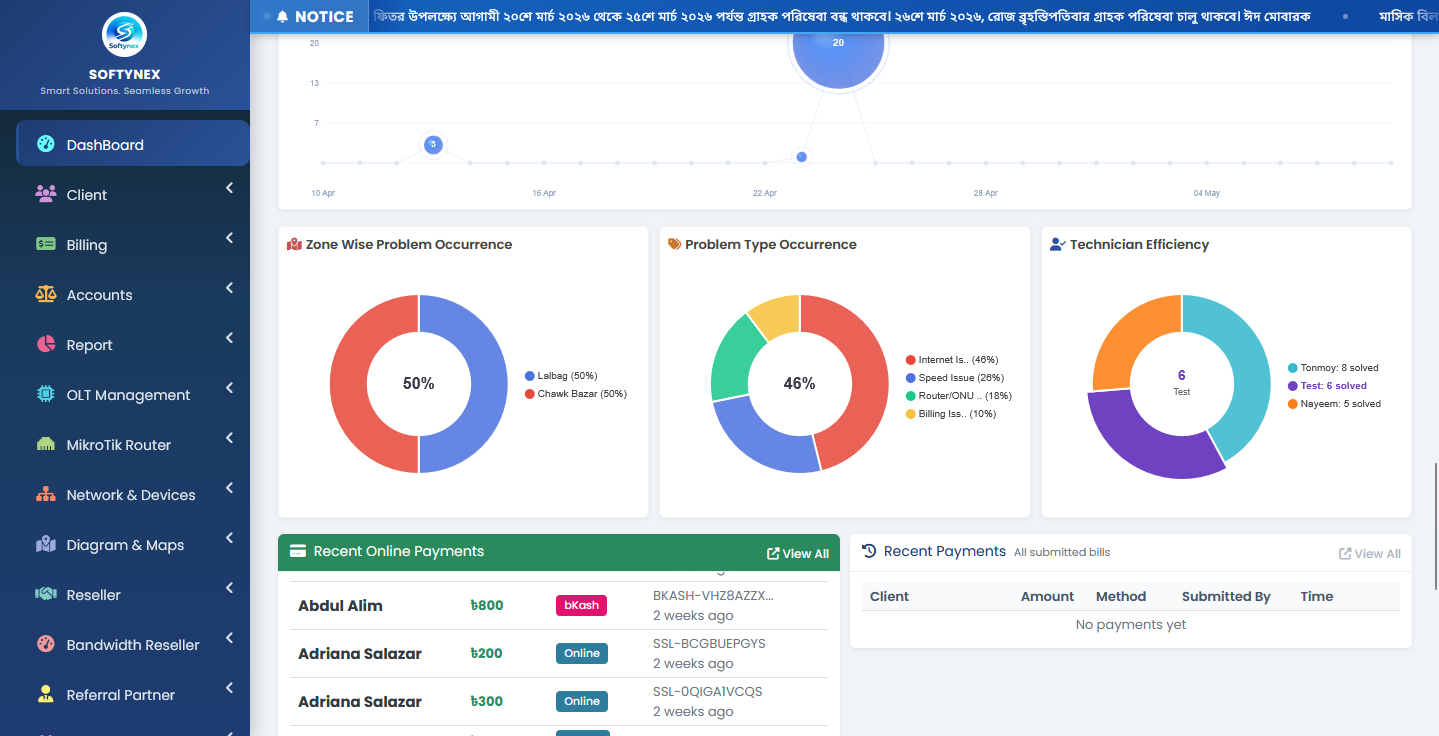Toggle the Nayeem: 5 solved legend entry
The height and width of the screenshot is (736, 1439).
coord(1334,404)
